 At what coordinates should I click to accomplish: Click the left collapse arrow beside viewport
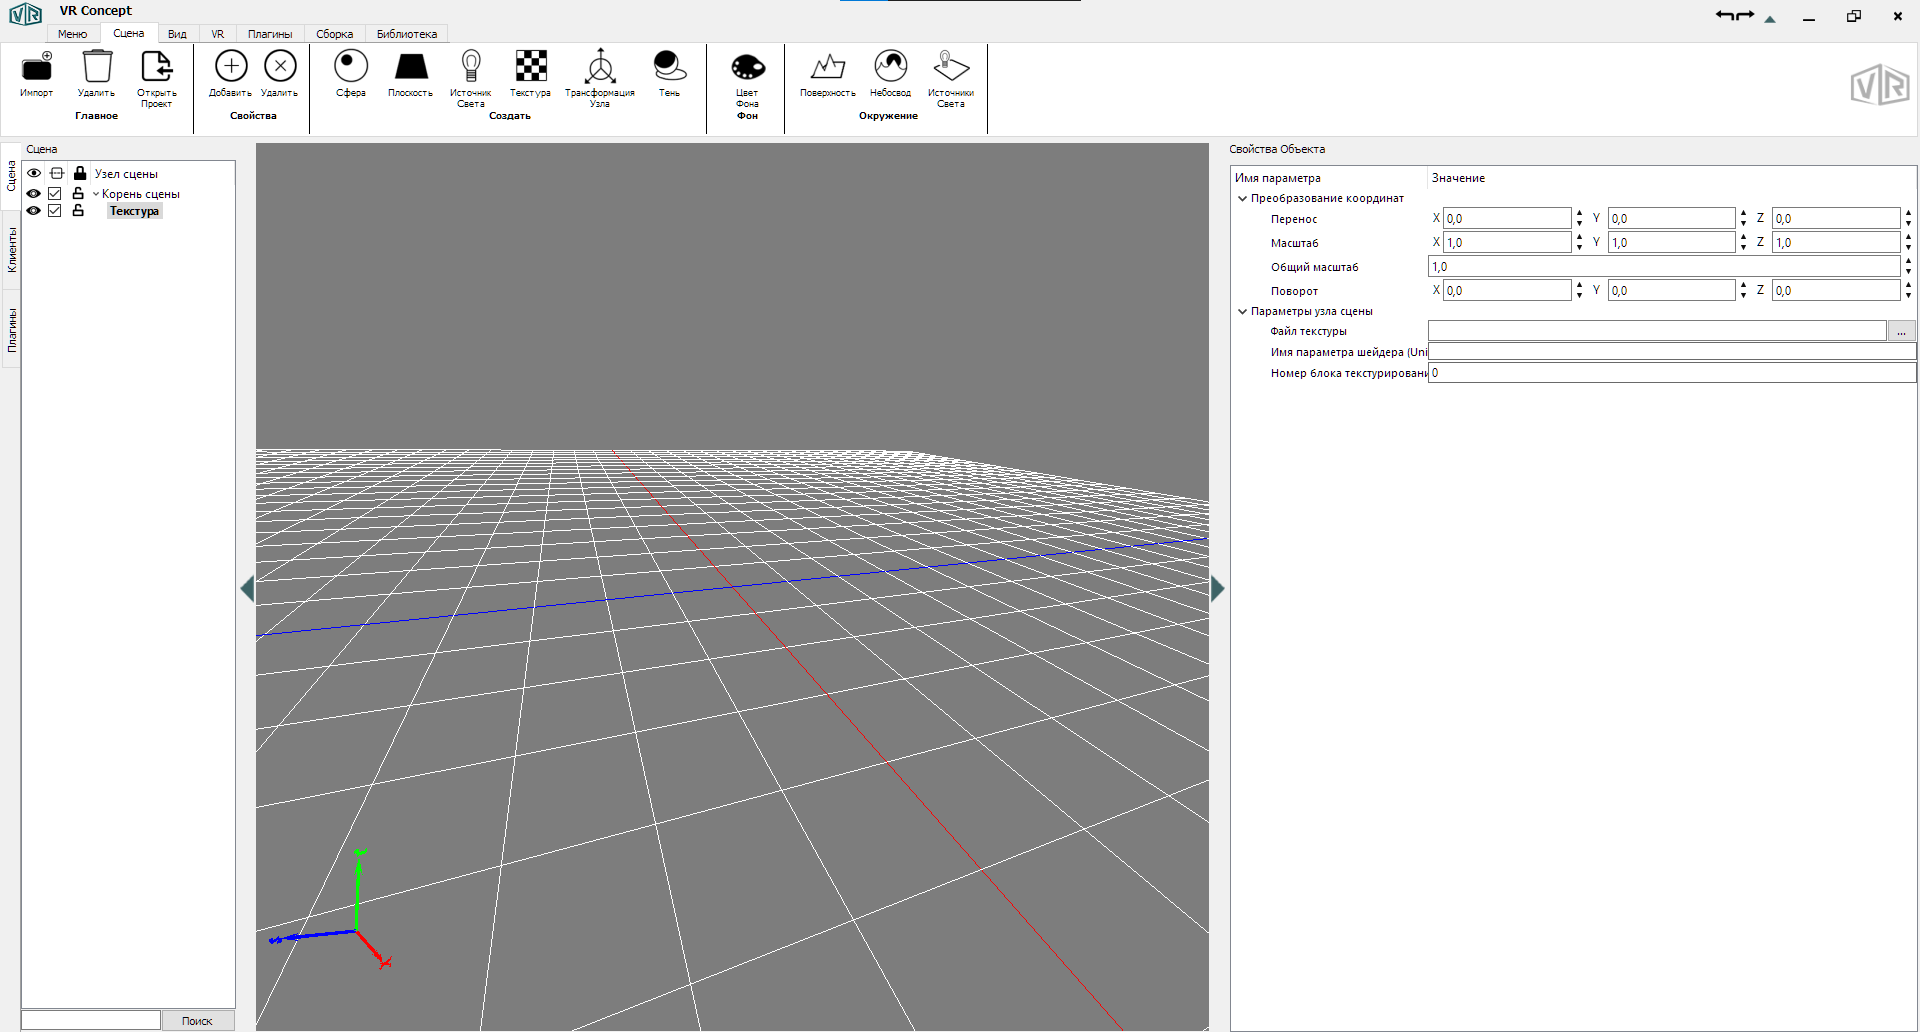point(247,589)
